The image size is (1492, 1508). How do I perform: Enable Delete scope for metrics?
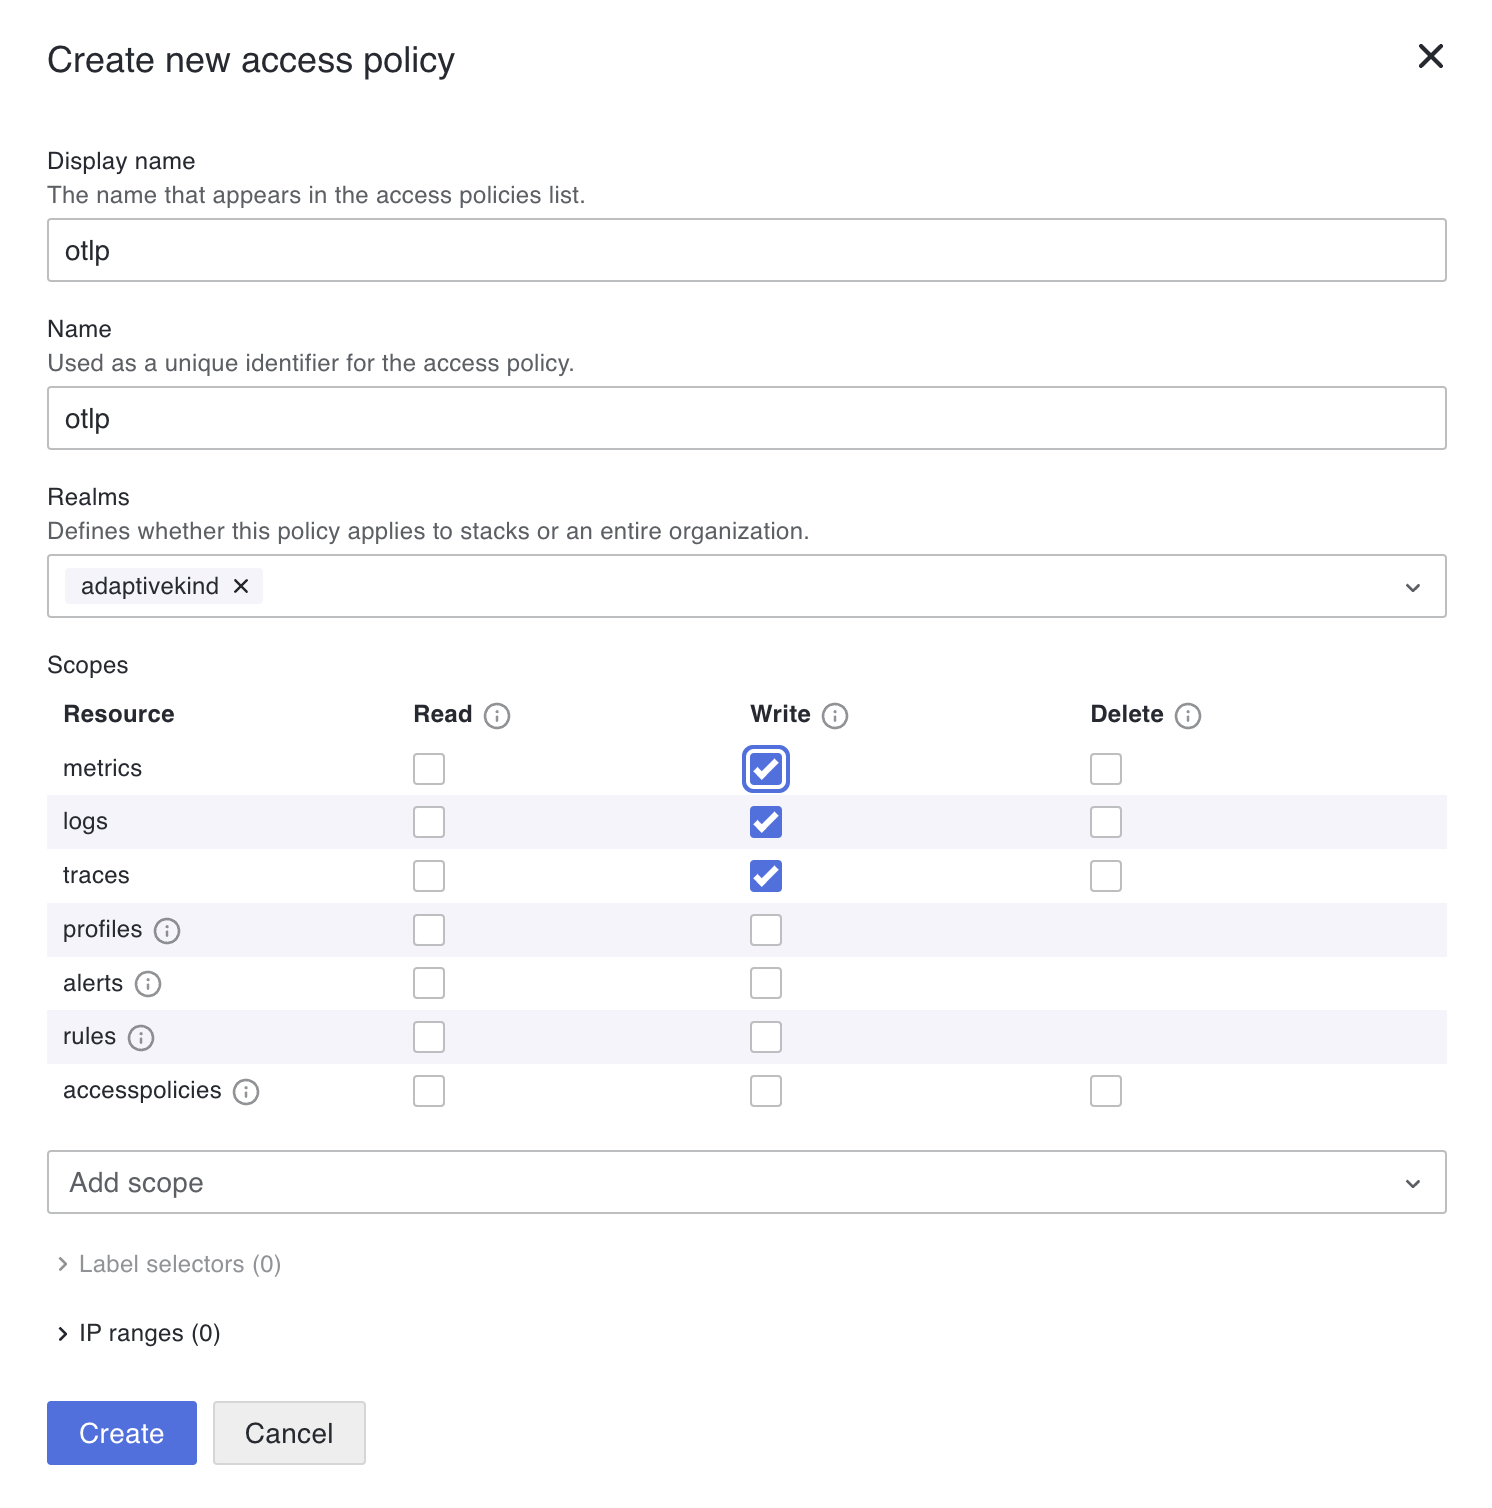(x=1106, y=769)
